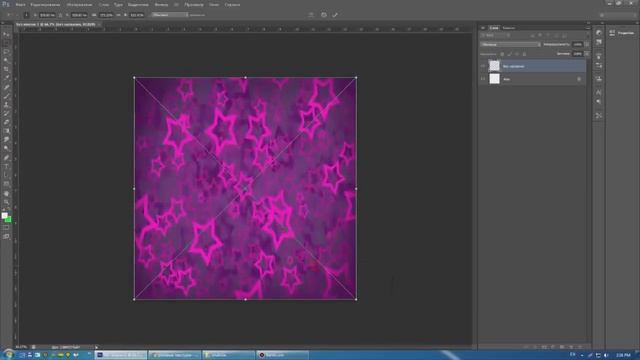Select the Quick Selection tool

[x=6, y=60]
